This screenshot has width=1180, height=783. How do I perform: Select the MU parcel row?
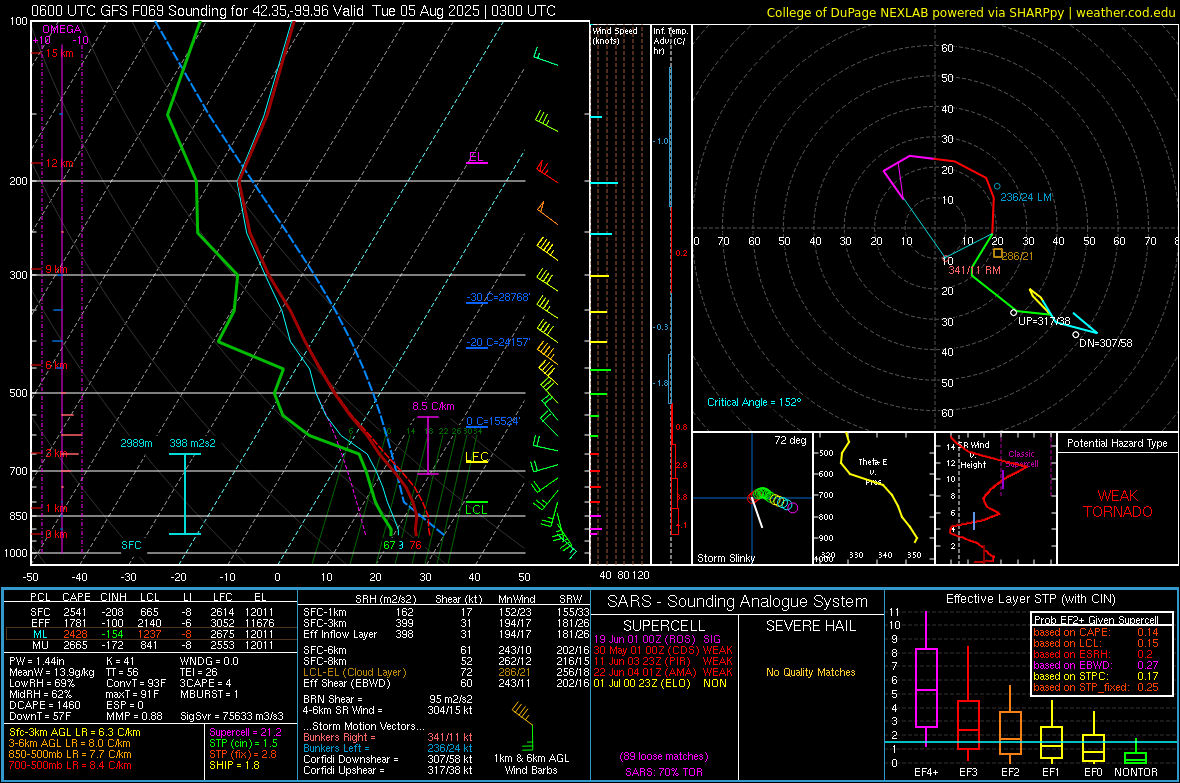point(151,645)
